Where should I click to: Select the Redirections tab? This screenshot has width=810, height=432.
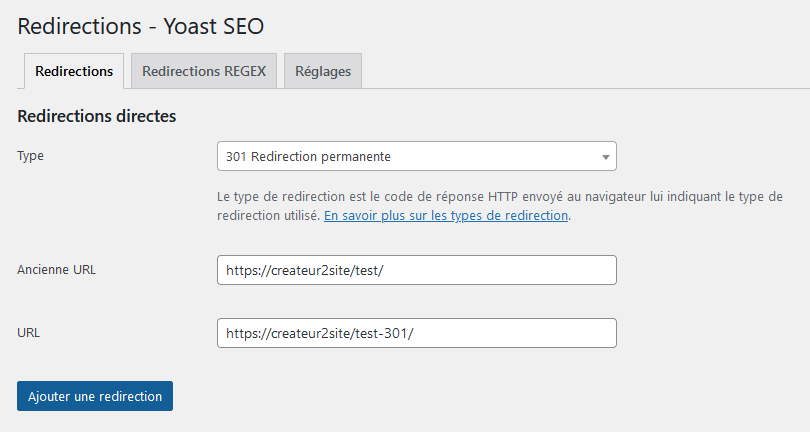pyautogui.click(x=74, y=72)
